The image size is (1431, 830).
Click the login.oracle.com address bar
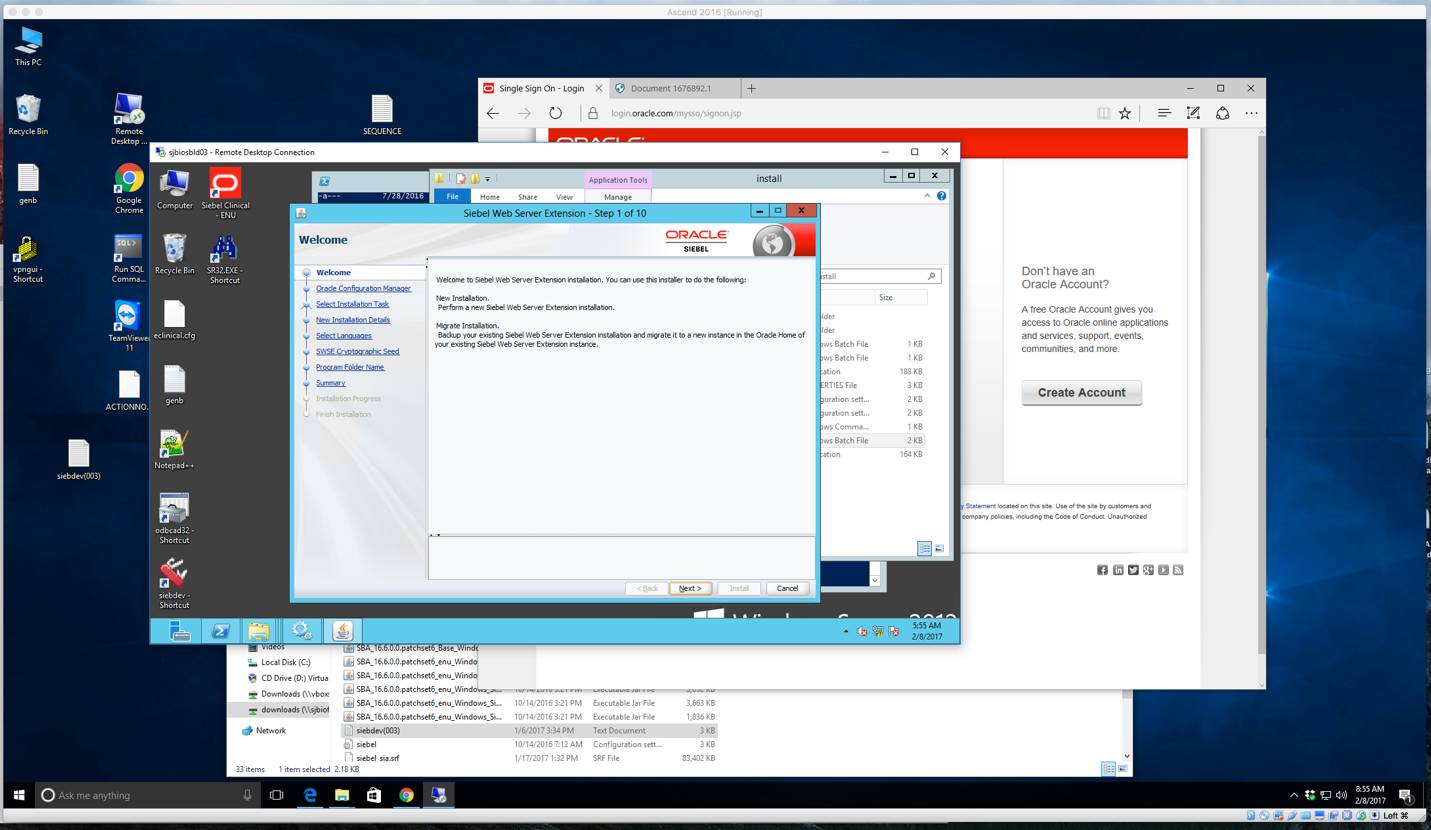coord(676,114)
